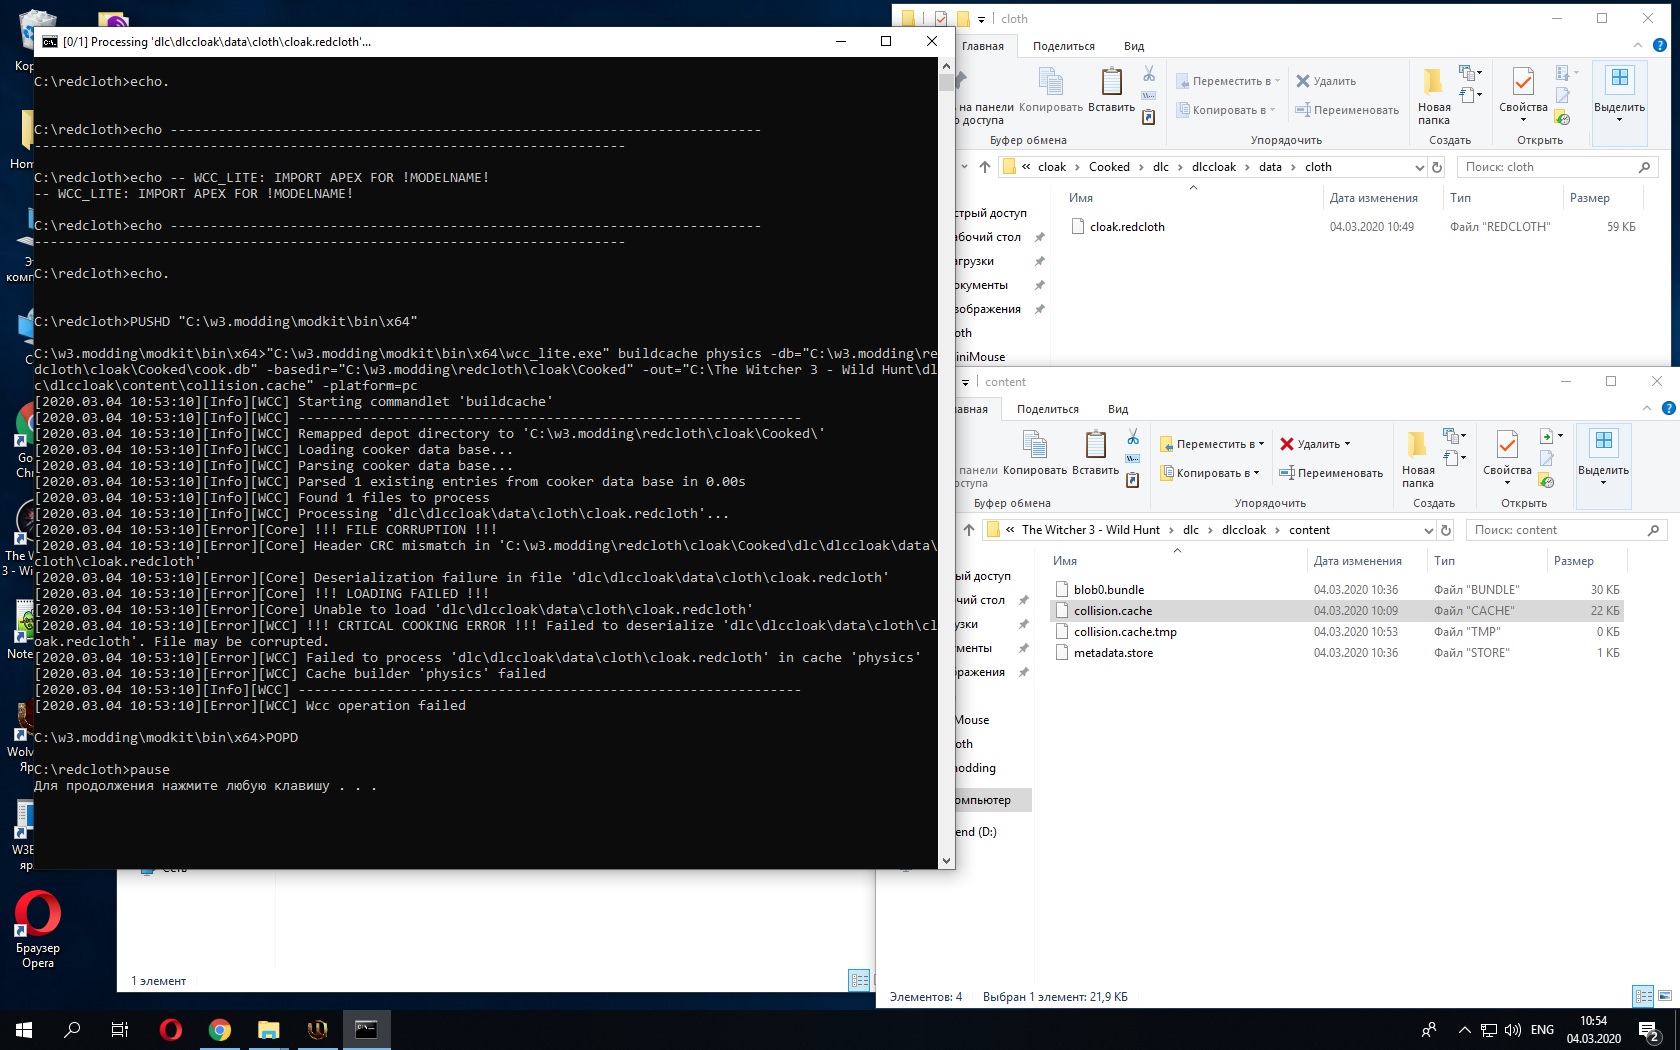Select blob0.bundle file
Viewport: 1680px width, 1050px height.
pyautogui.click(x=1108, y=590)
